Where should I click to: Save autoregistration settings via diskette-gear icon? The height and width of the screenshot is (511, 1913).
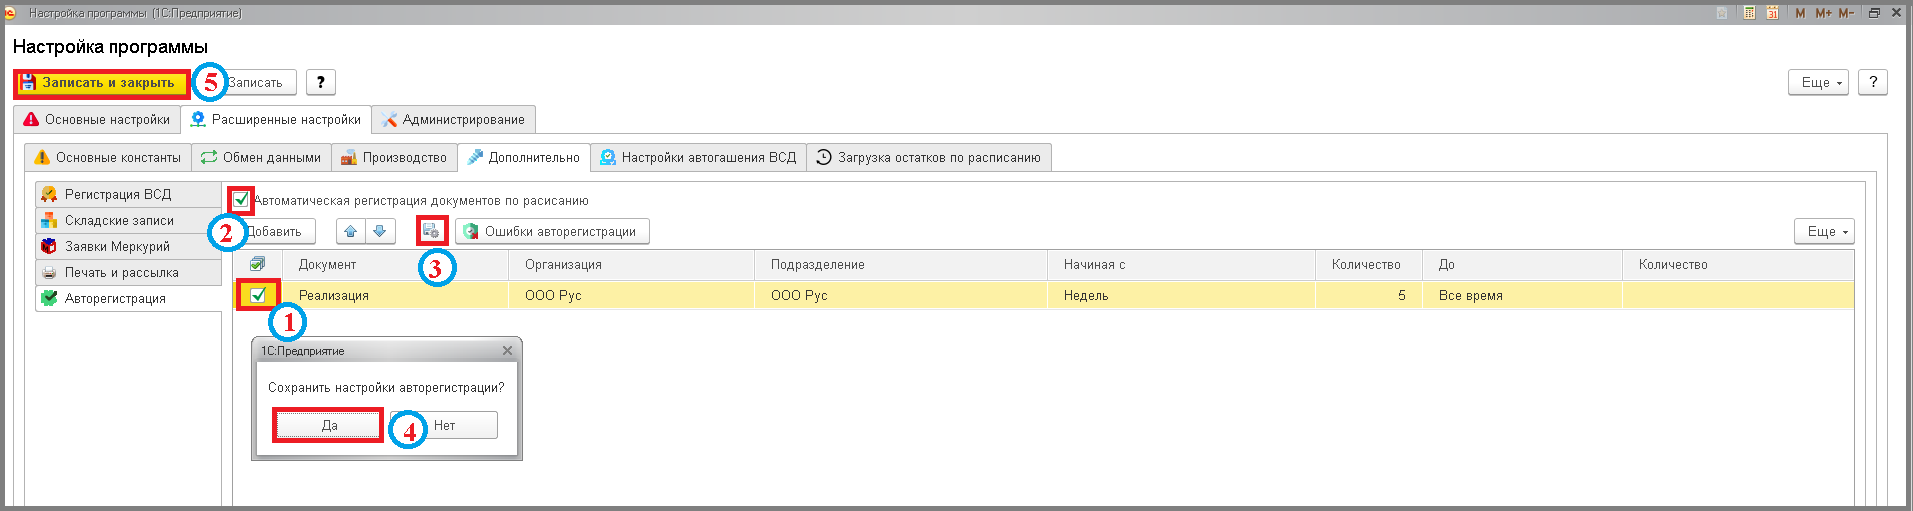click(x=431, y=231)
